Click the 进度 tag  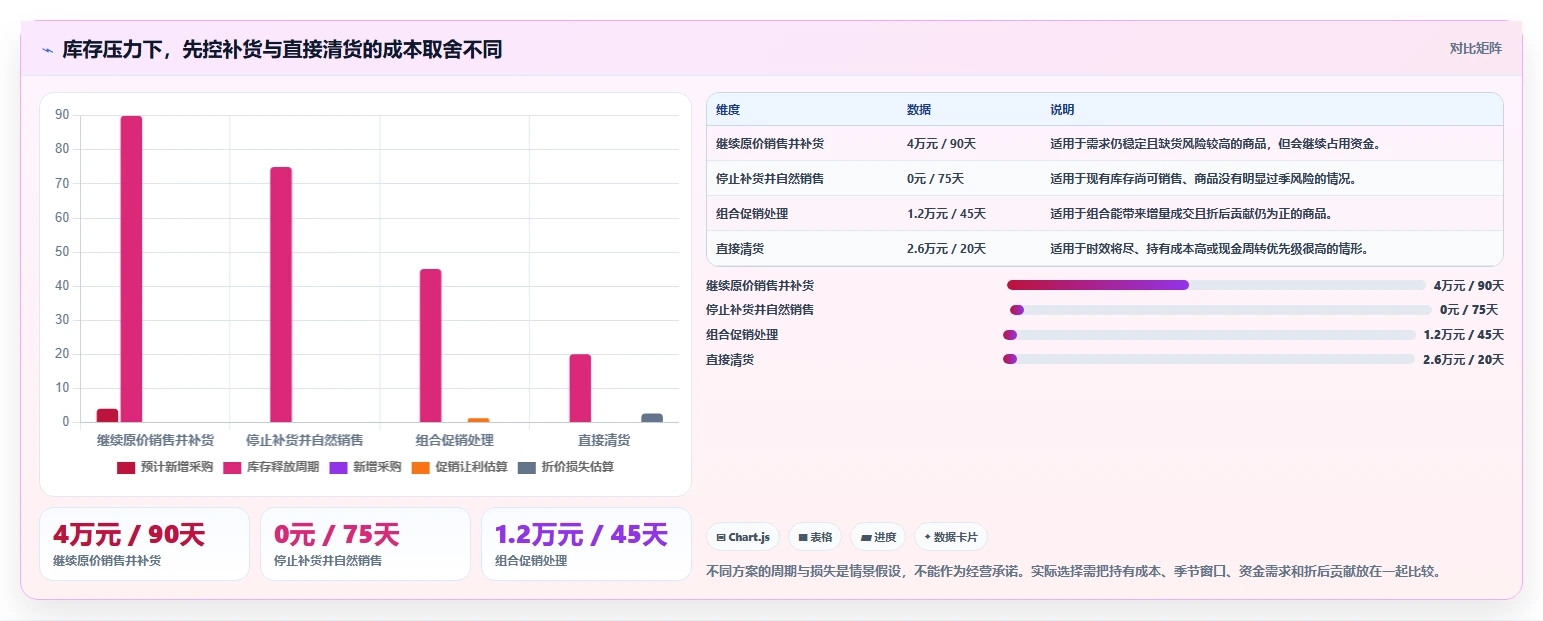coord(878,537)
